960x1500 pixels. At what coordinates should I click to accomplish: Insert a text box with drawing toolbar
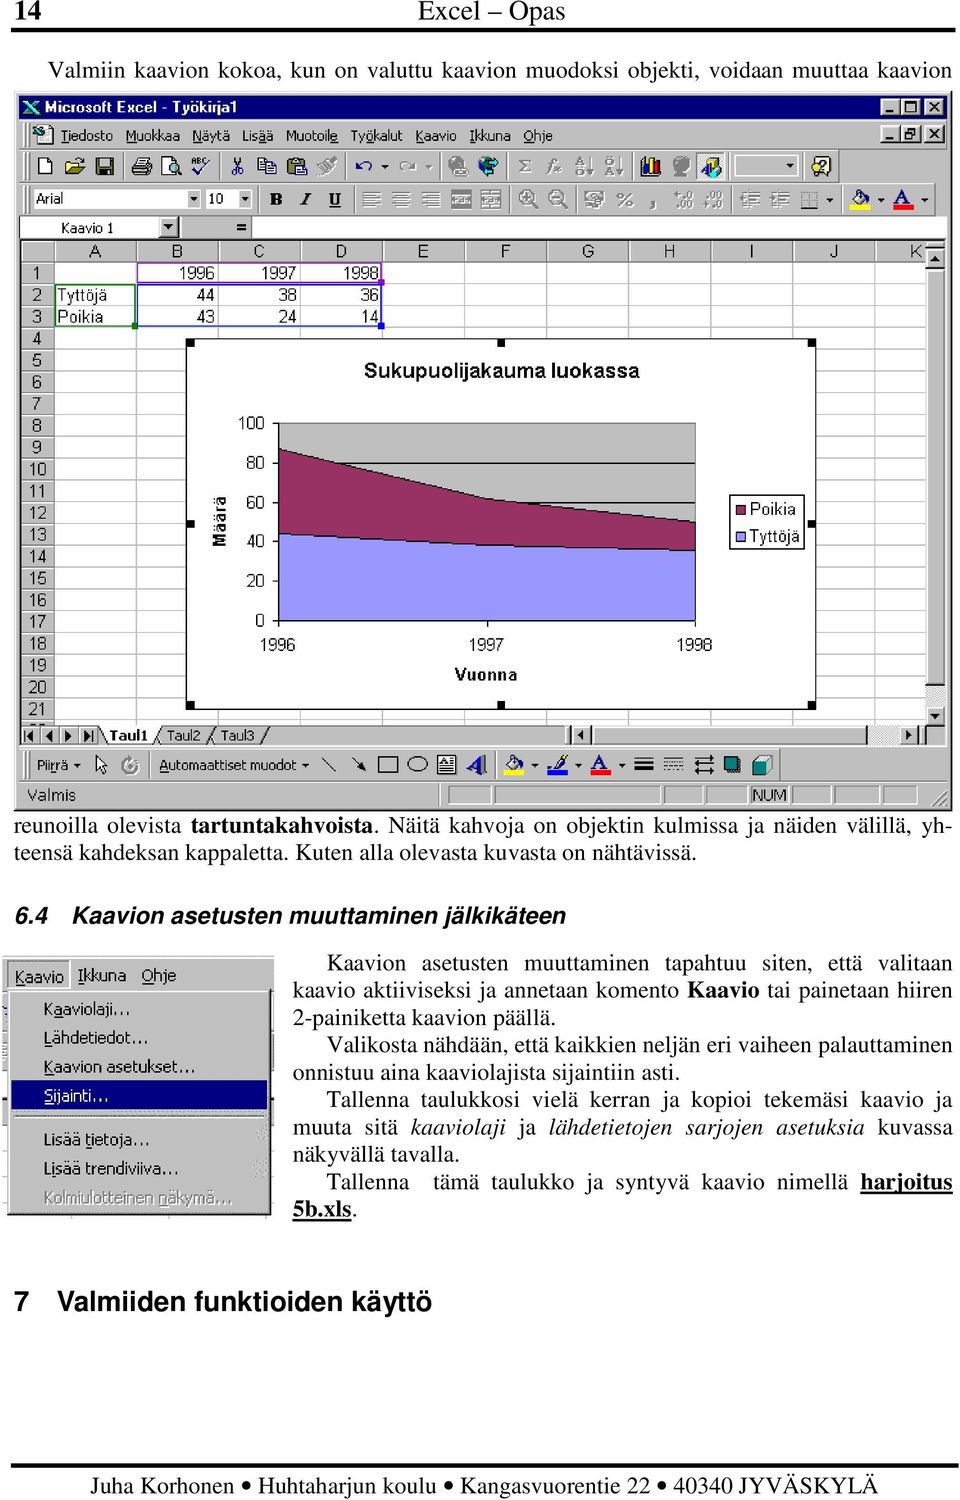pos(446,765)
